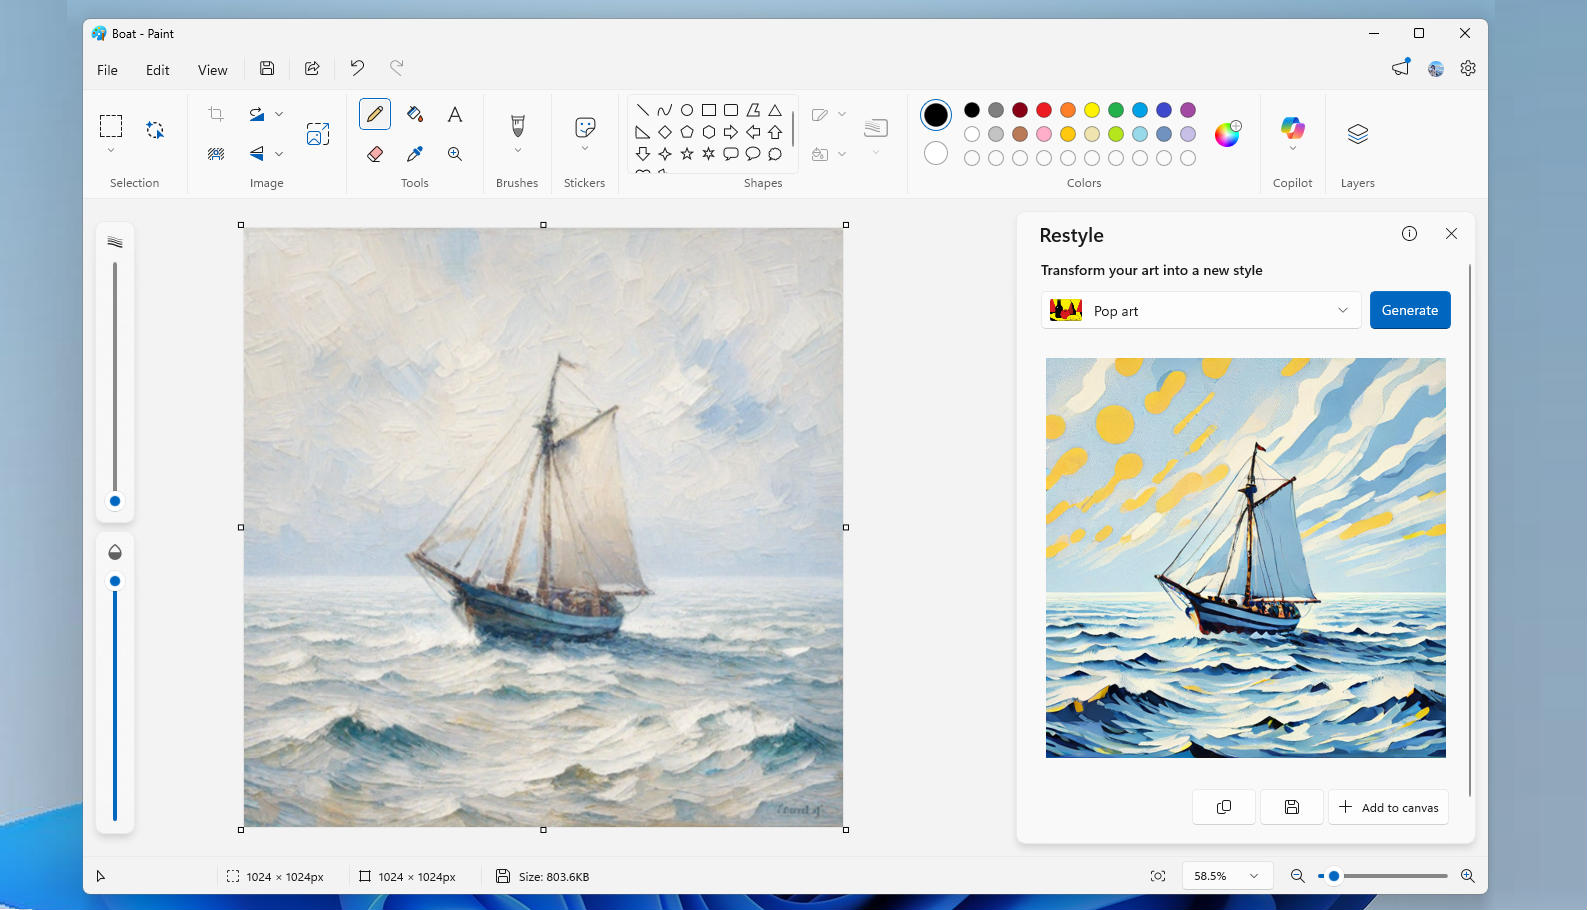Toggle the Pencil tool
This screenshot has height=910, width=1587.
point(375,114)
